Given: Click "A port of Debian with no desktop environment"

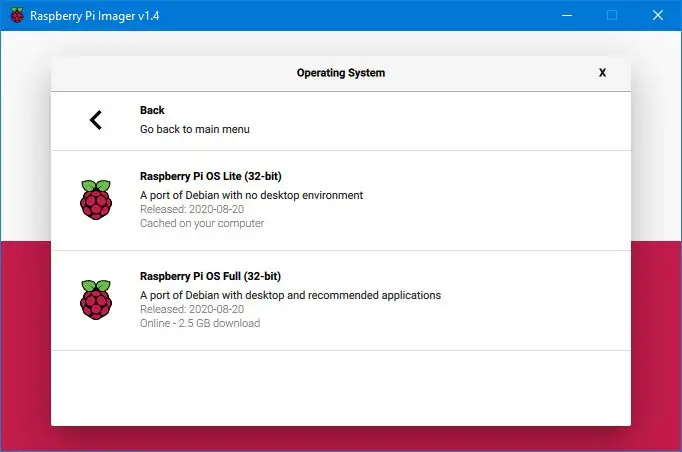Looking at the screenshot, I should pos(251,195).
